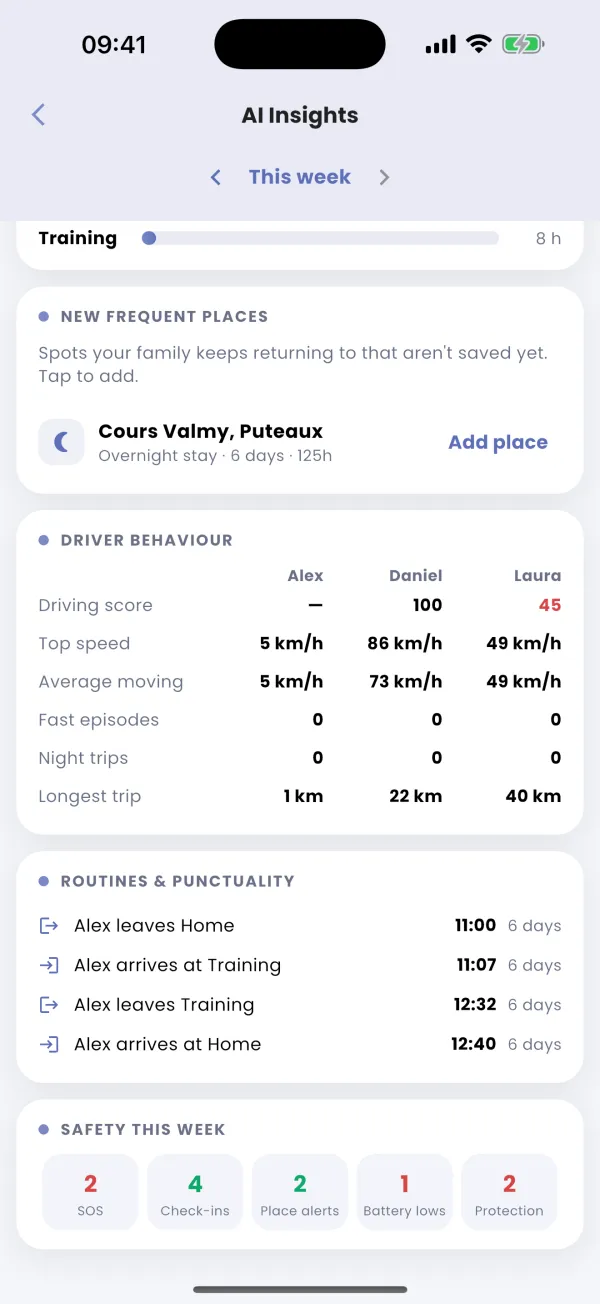The image size is (600, 1304).
Task: Select Laura's driving score of 45
Action: point(549,605)
